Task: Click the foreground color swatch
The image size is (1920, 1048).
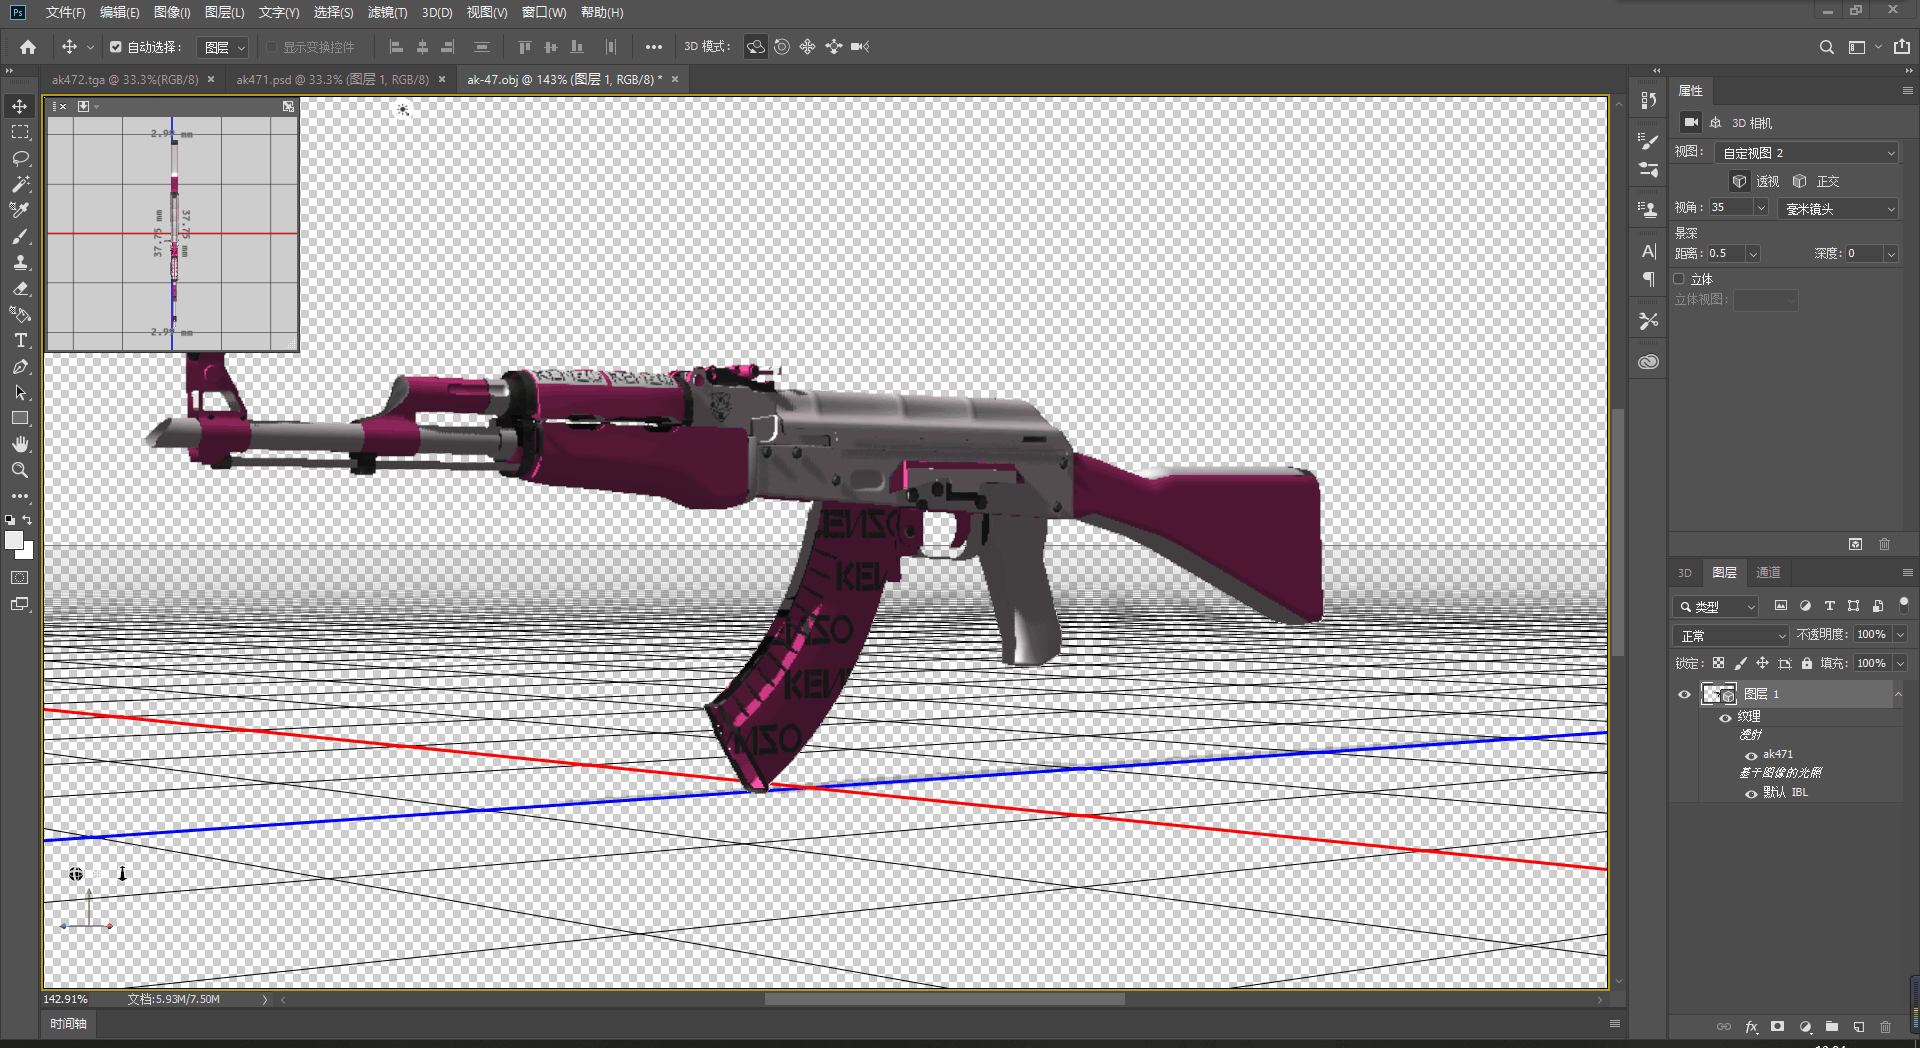Action: (x=14, y=540)
